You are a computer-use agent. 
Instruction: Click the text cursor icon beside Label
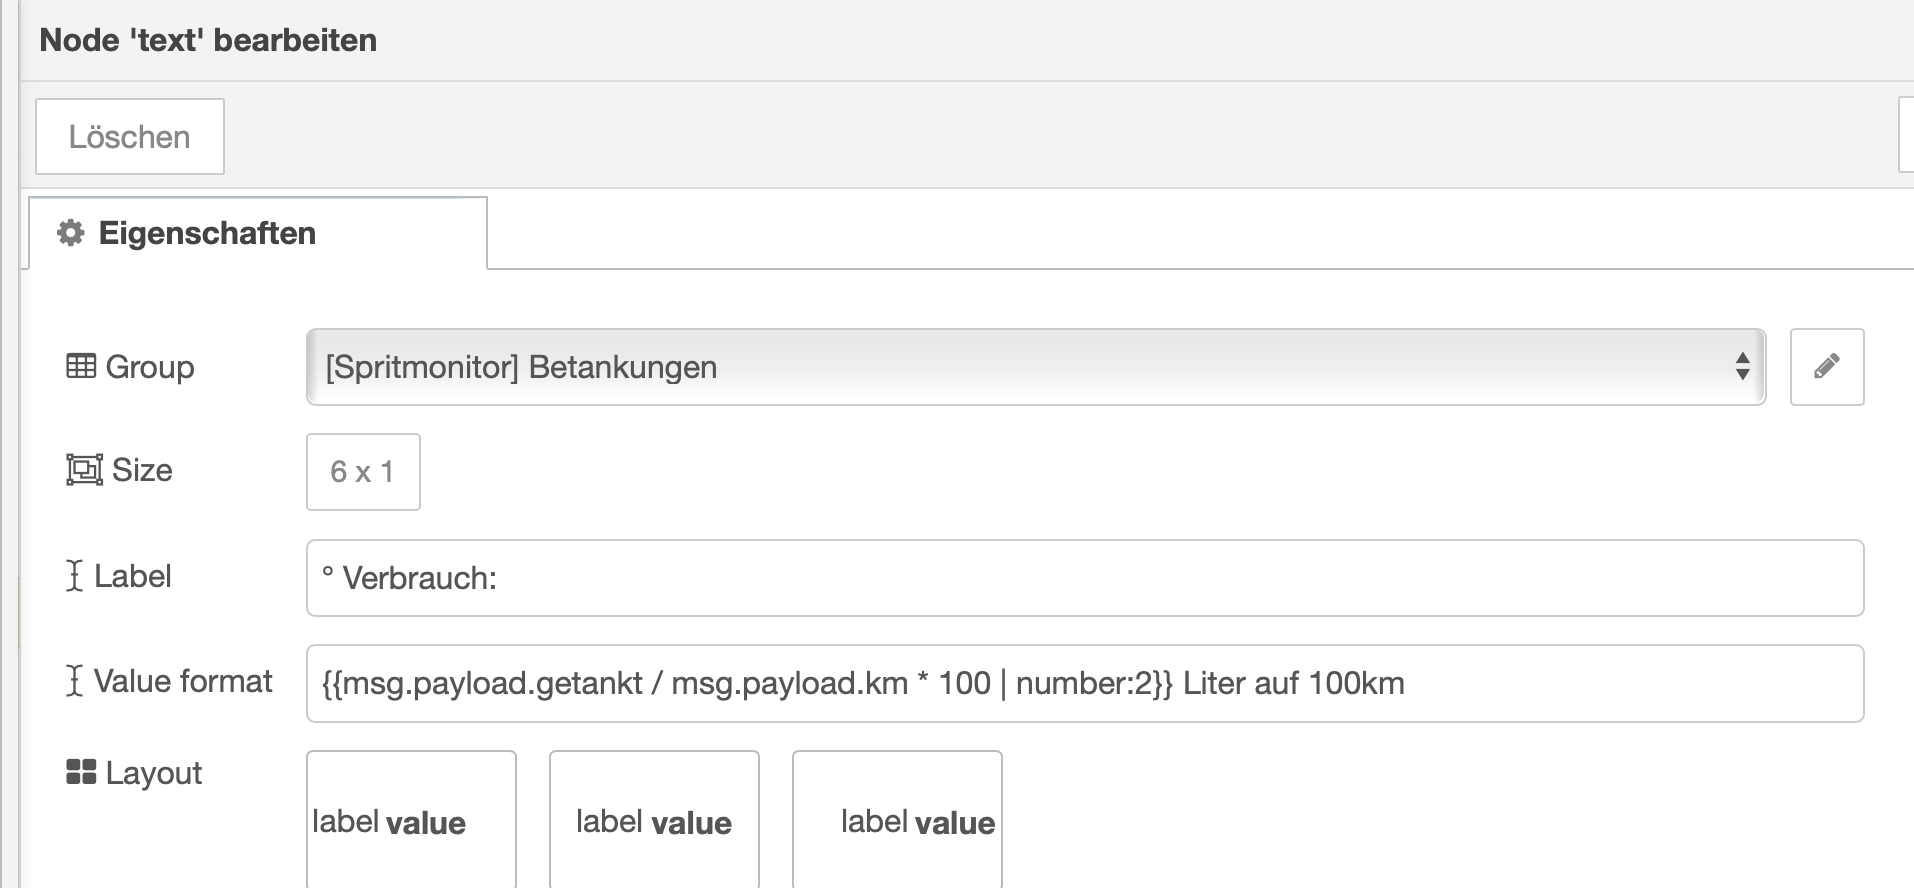tap(74, 576)
